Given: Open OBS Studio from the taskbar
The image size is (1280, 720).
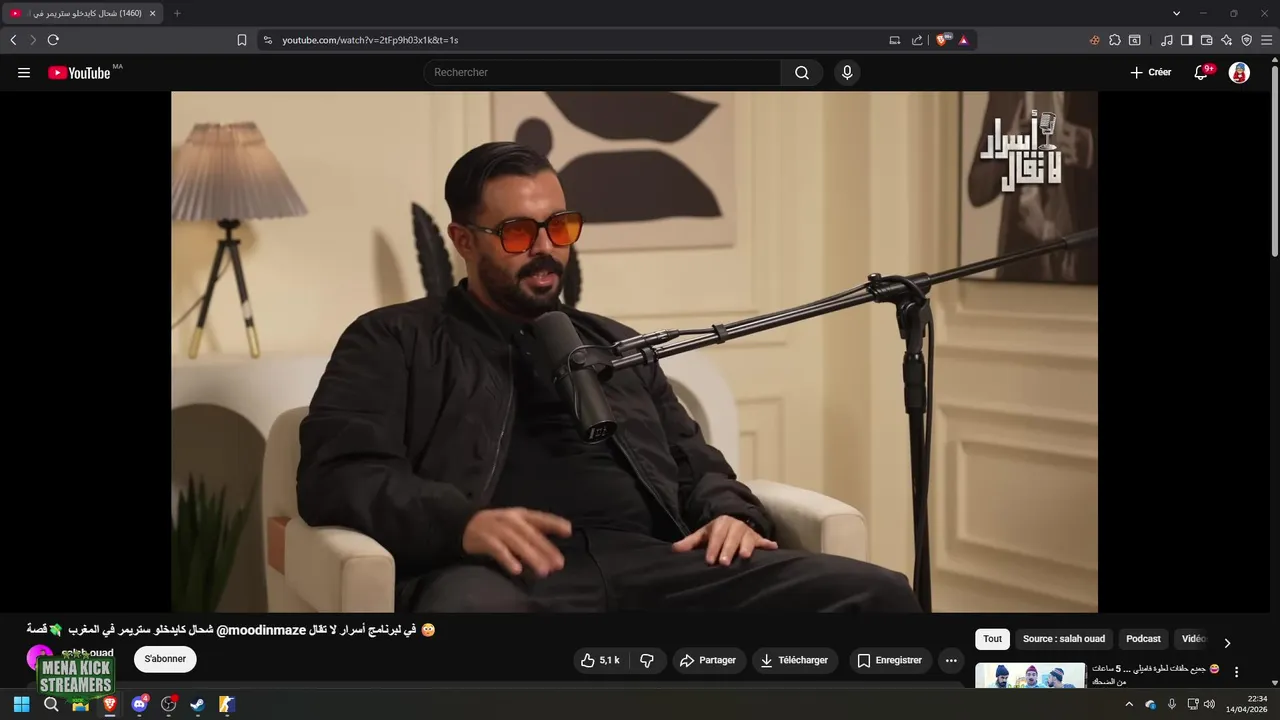Looking at the screenshot, I should 168,704.
